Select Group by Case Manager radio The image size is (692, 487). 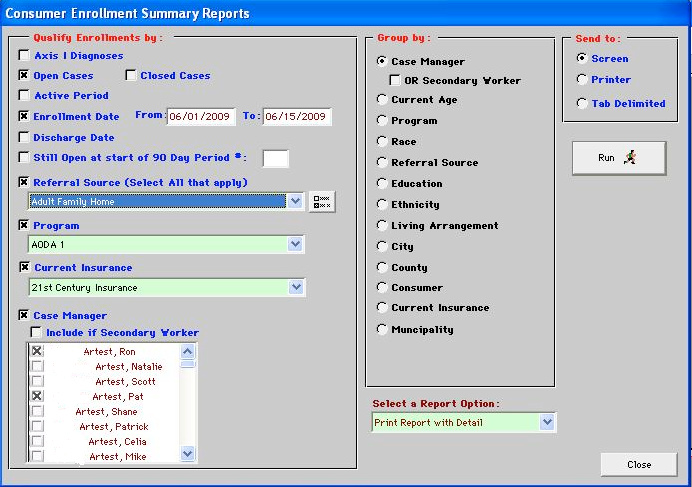coord(382,61)
